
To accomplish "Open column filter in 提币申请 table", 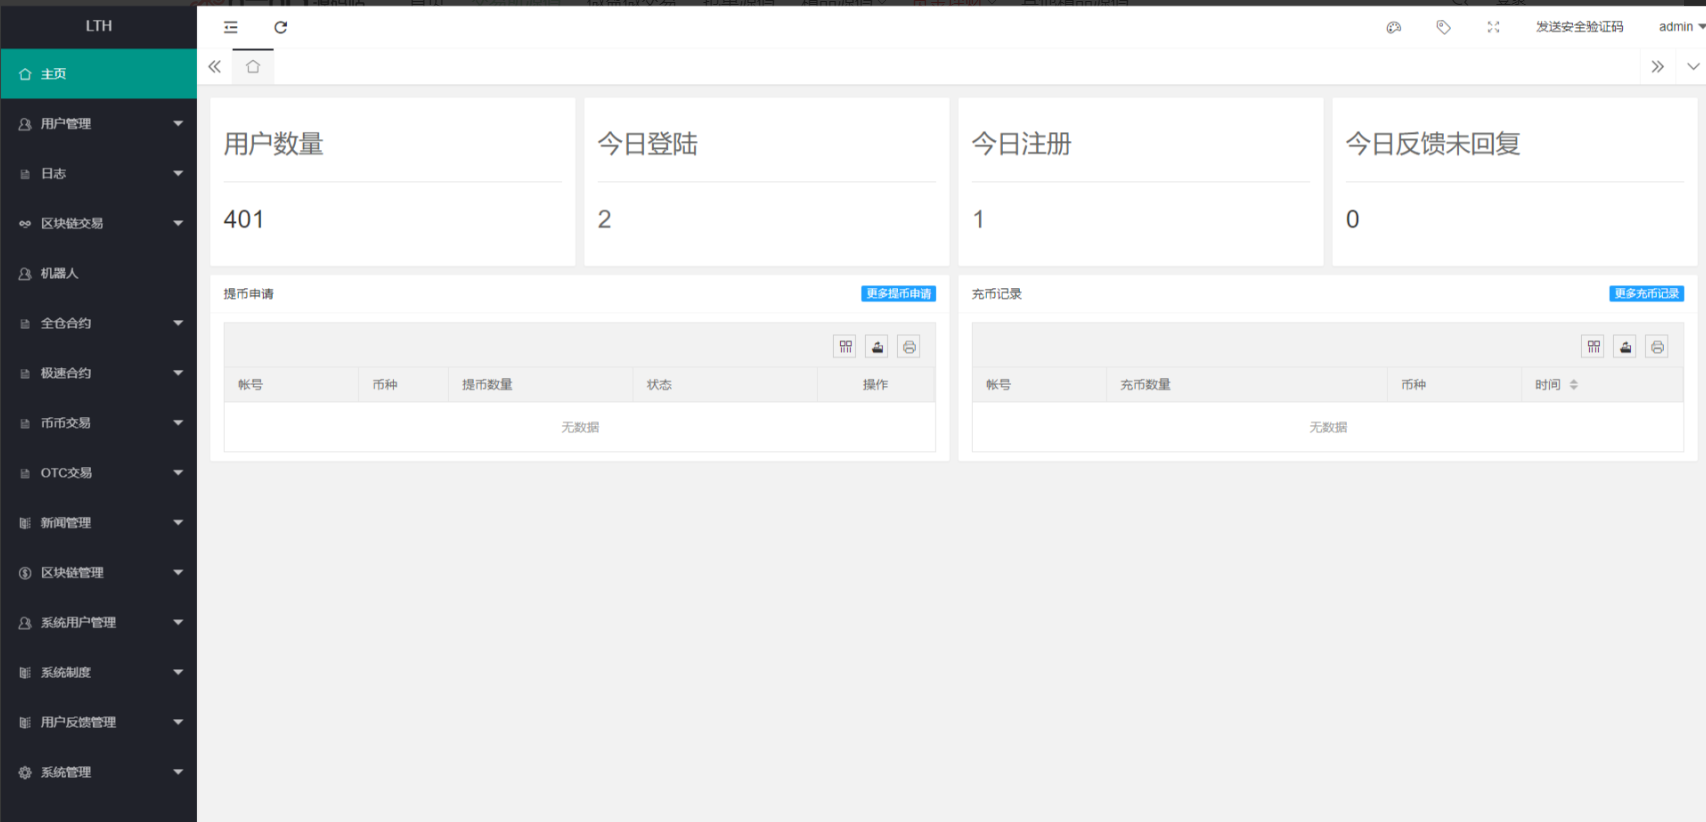I will coord(845,347).
